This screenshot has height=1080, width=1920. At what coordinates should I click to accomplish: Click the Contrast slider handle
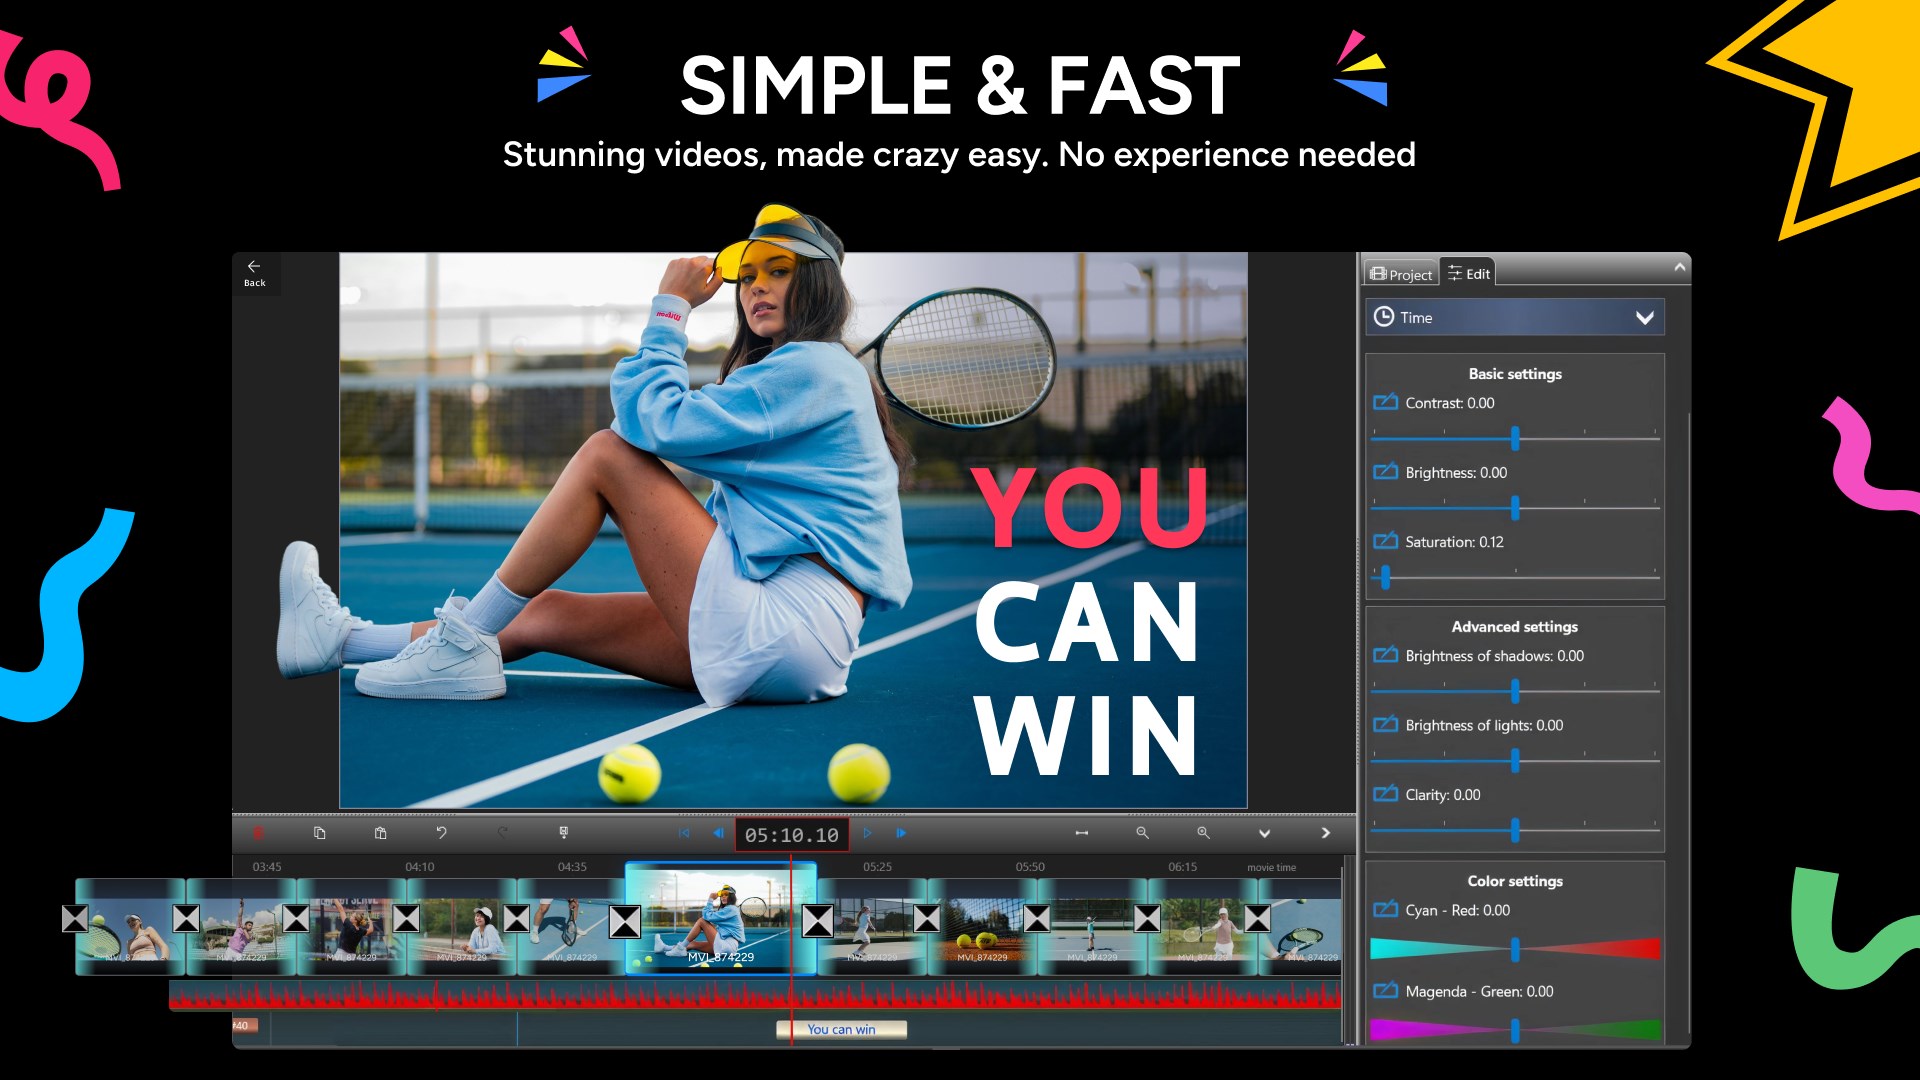coord(1515,438)
